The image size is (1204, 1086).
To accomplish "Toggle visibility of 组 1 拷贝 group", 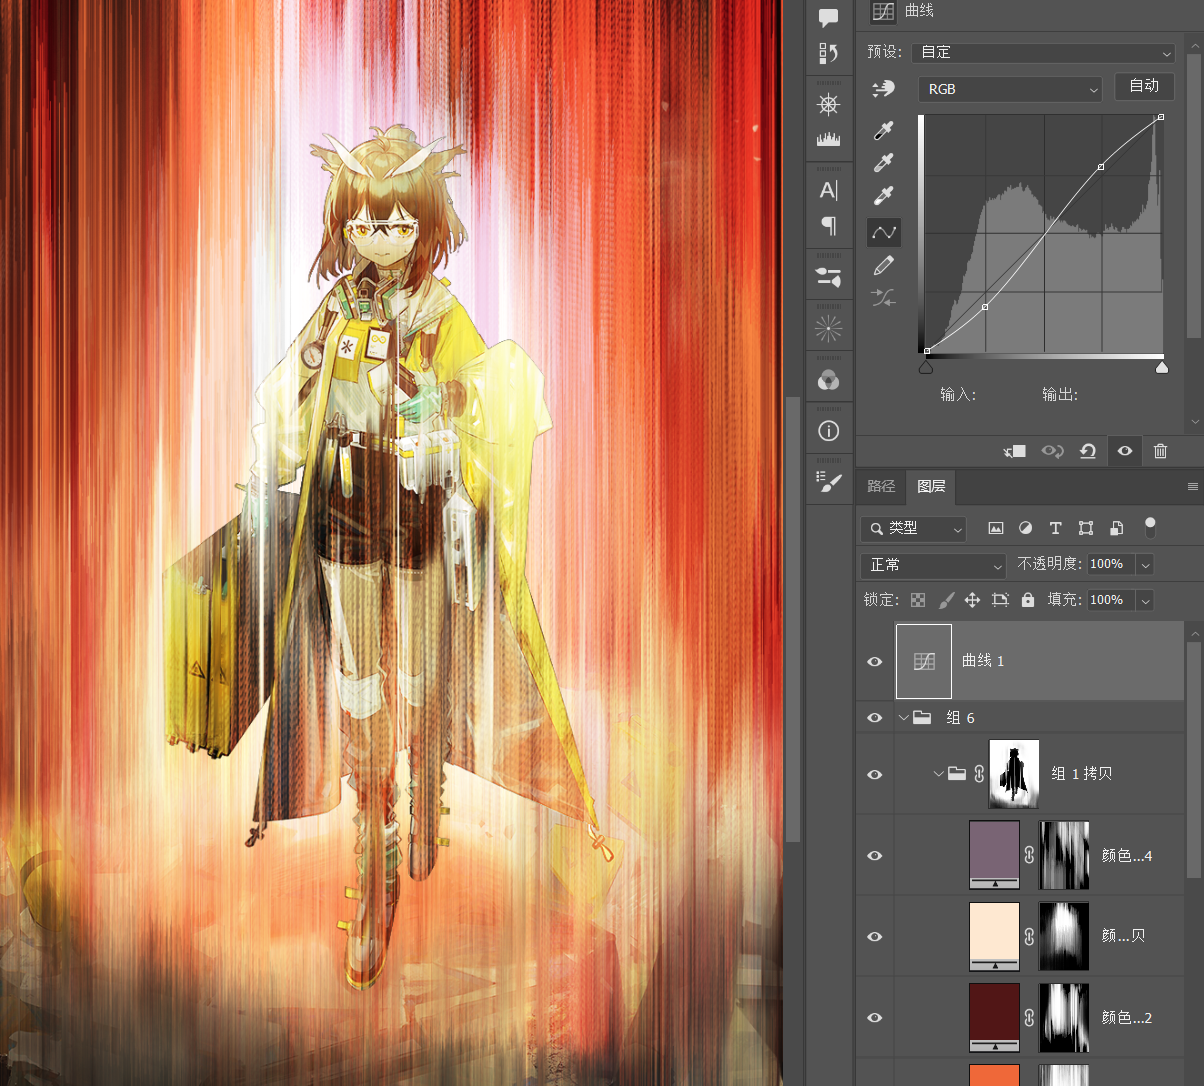I will (x=875, y=775).
